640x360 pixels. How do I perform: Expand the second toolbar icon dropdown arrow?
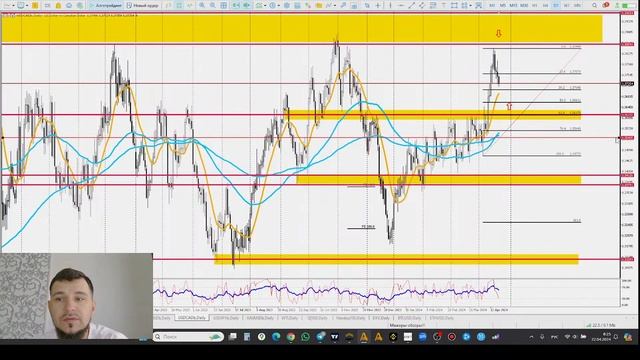pos(27,6)
